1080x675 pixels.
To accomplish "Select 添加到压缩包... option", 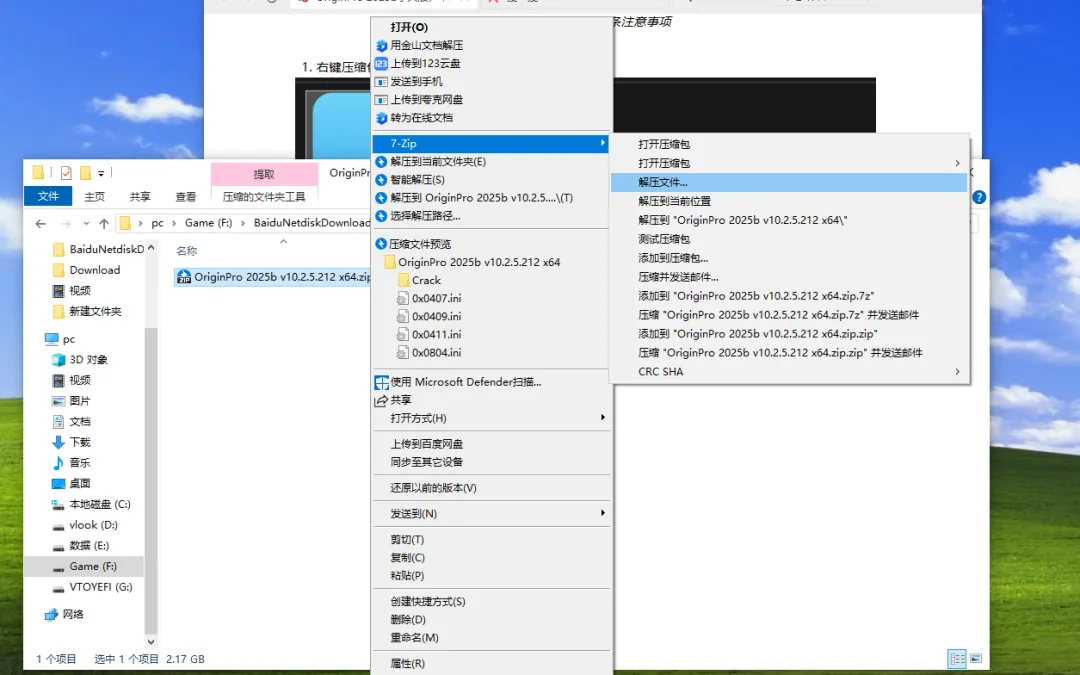I will (x=789, y=258).
